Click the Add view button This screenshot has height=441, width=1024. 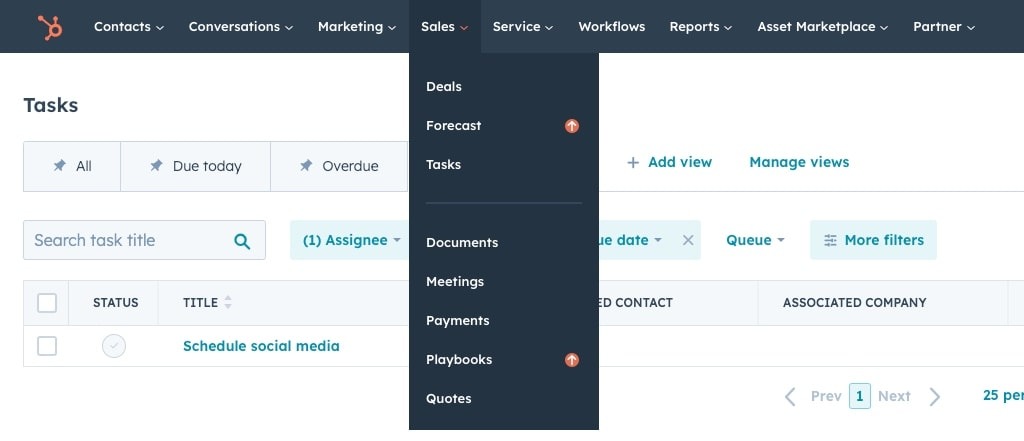click(x=669, y=163)
